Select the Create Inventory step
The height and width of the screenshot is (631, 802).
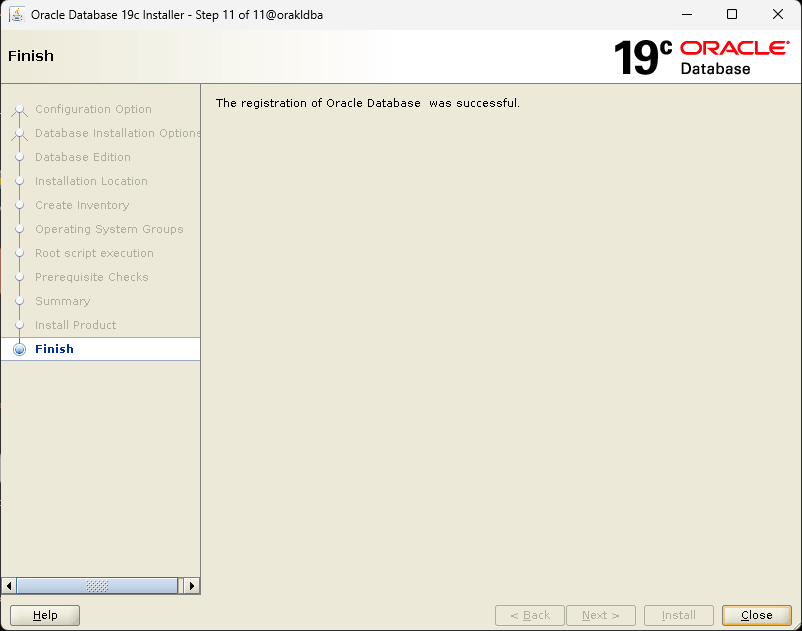tap(82, 205)
